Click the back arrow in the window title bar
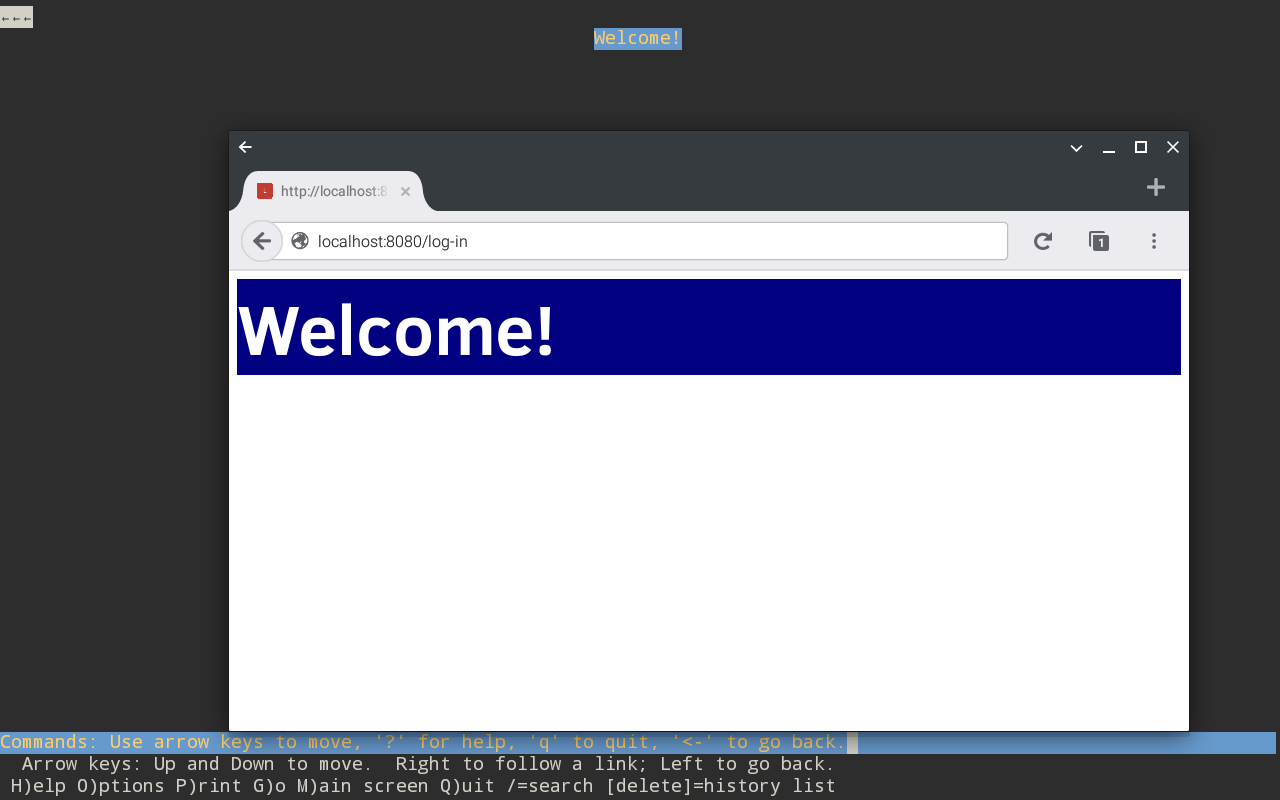The width and height of the screenshot is (1280, 800). [x=245, y=147]
